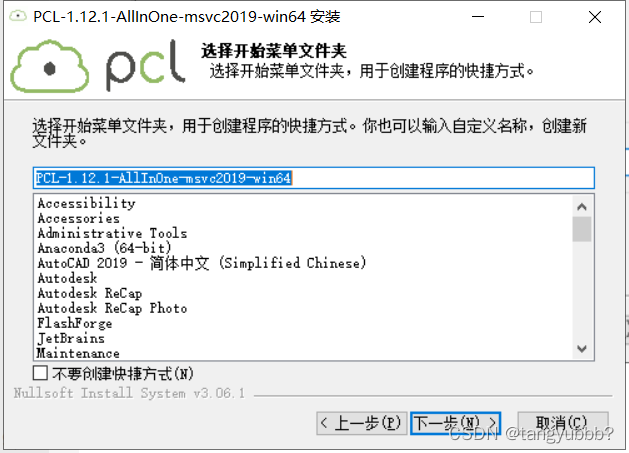Go to next step with 下一步(N) button

455,423
